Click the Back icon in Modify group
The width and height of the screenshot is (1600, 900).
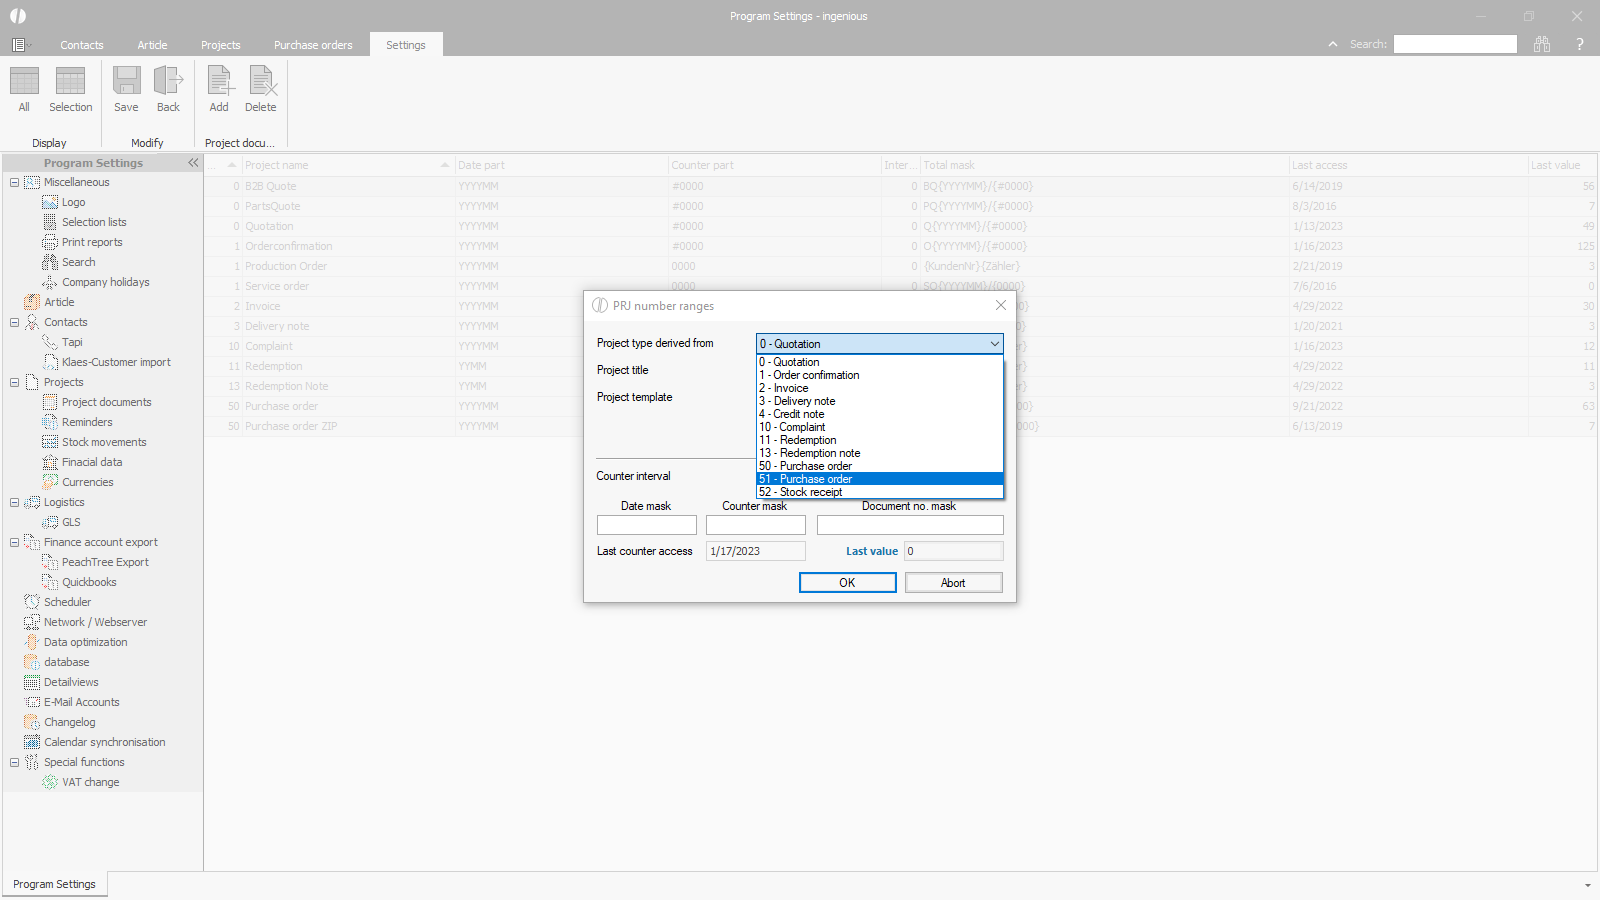pos(168,82)
